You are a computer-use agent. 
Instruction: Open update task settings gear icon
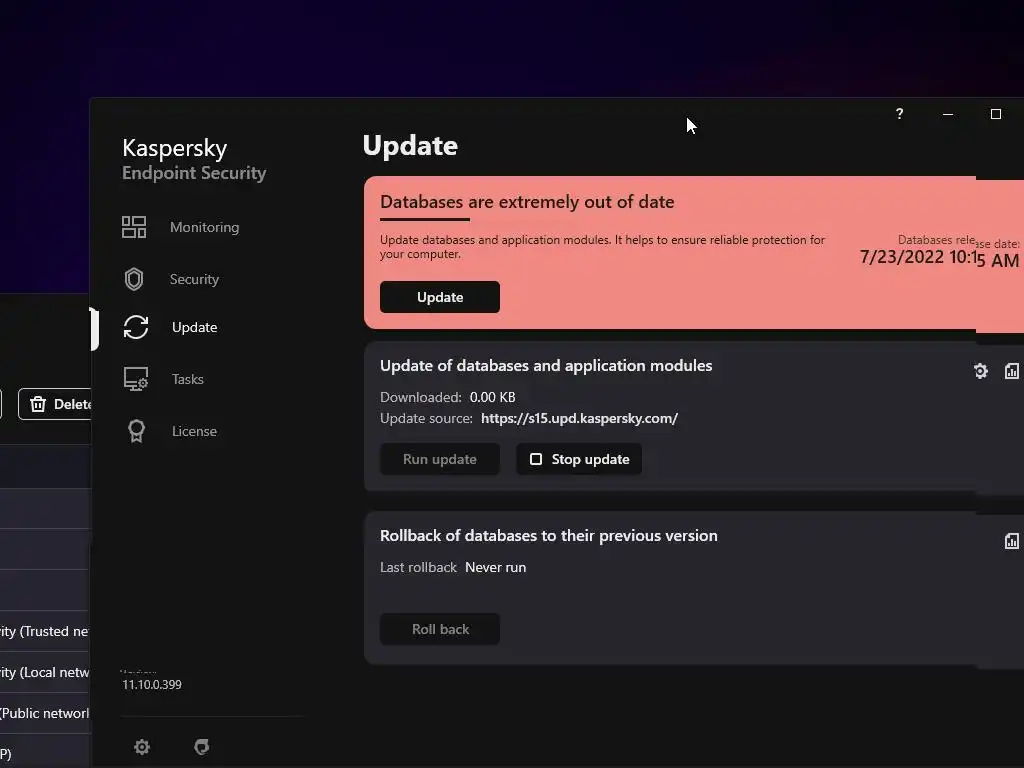980,371
